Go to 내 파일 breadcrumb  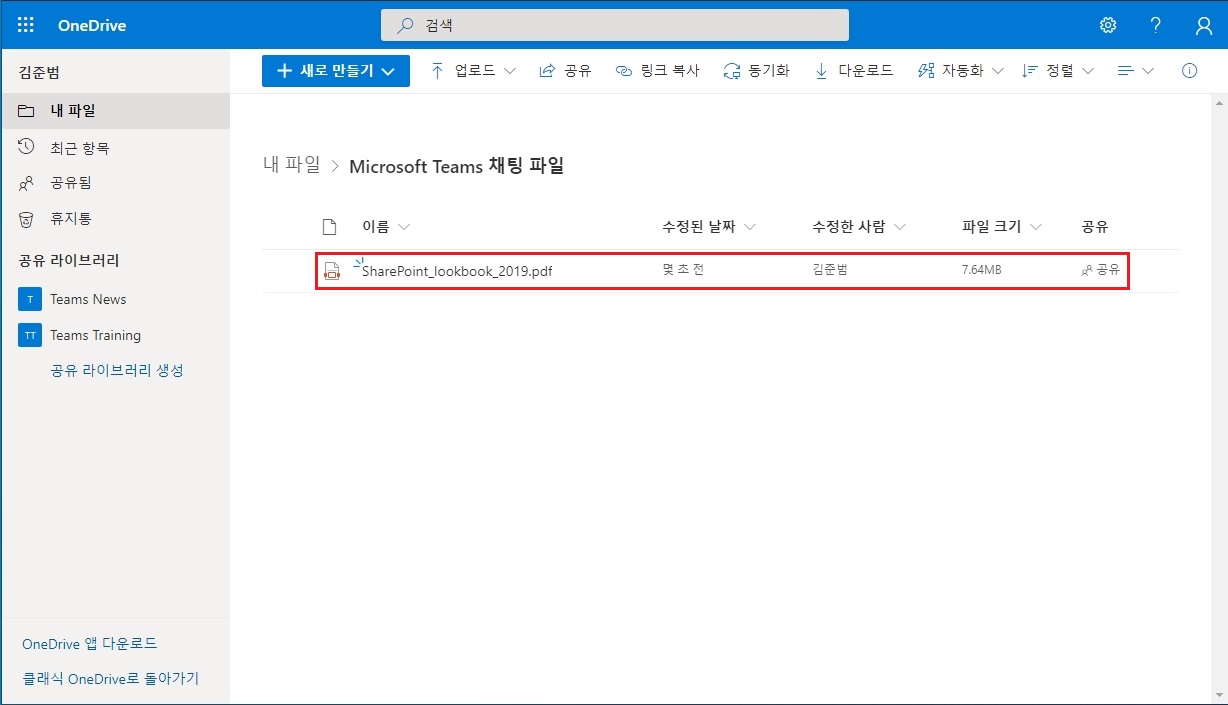[x=292, y=165]
